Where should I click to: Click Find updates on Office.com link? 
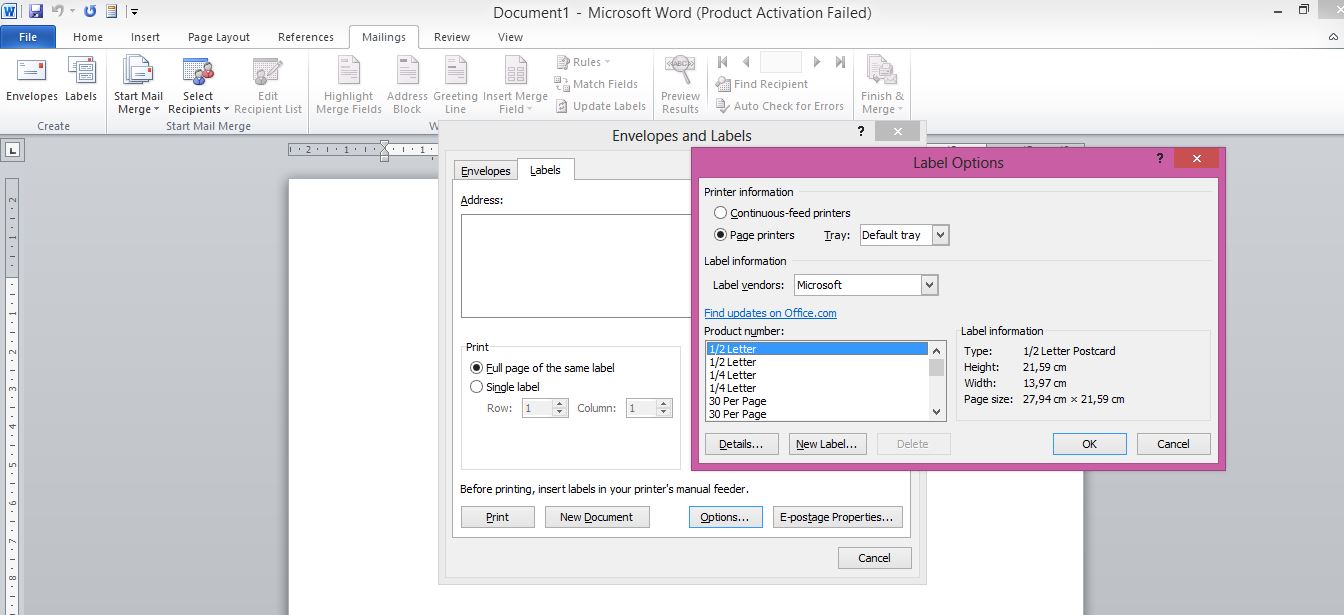coord(770,313)
